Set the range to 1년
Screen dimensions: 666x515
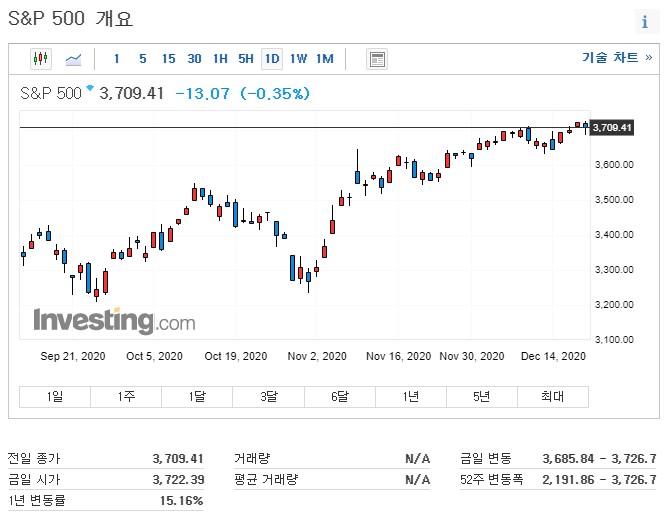click(x=411, y=396)
